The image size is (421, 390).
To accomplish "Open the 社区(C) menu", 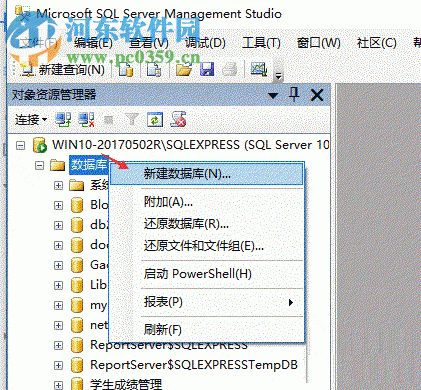I will coord(377,43).
